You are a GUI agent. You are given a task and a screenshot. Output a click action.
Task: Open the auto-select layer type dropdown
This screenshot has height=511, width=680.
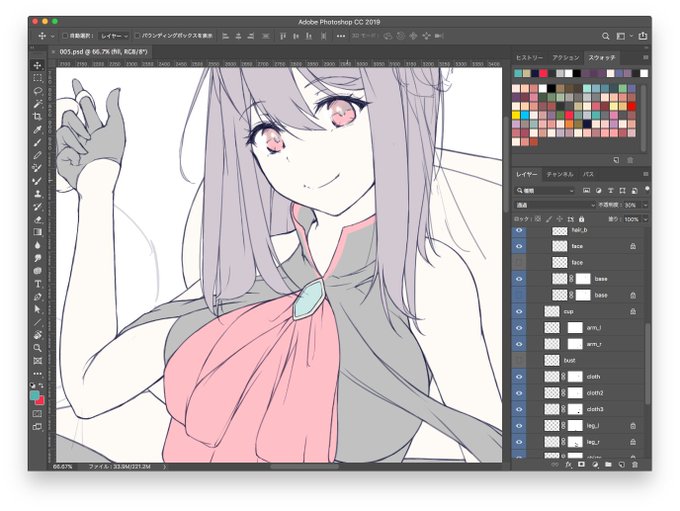[x=114, y=36]
